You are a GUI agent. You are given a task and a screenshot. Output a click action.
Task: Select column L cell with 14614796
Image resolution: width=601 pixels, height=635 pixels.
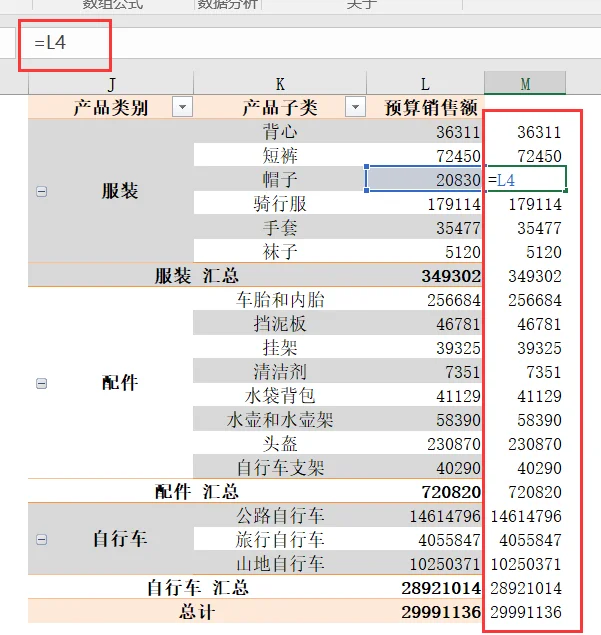tap(425, 516)
